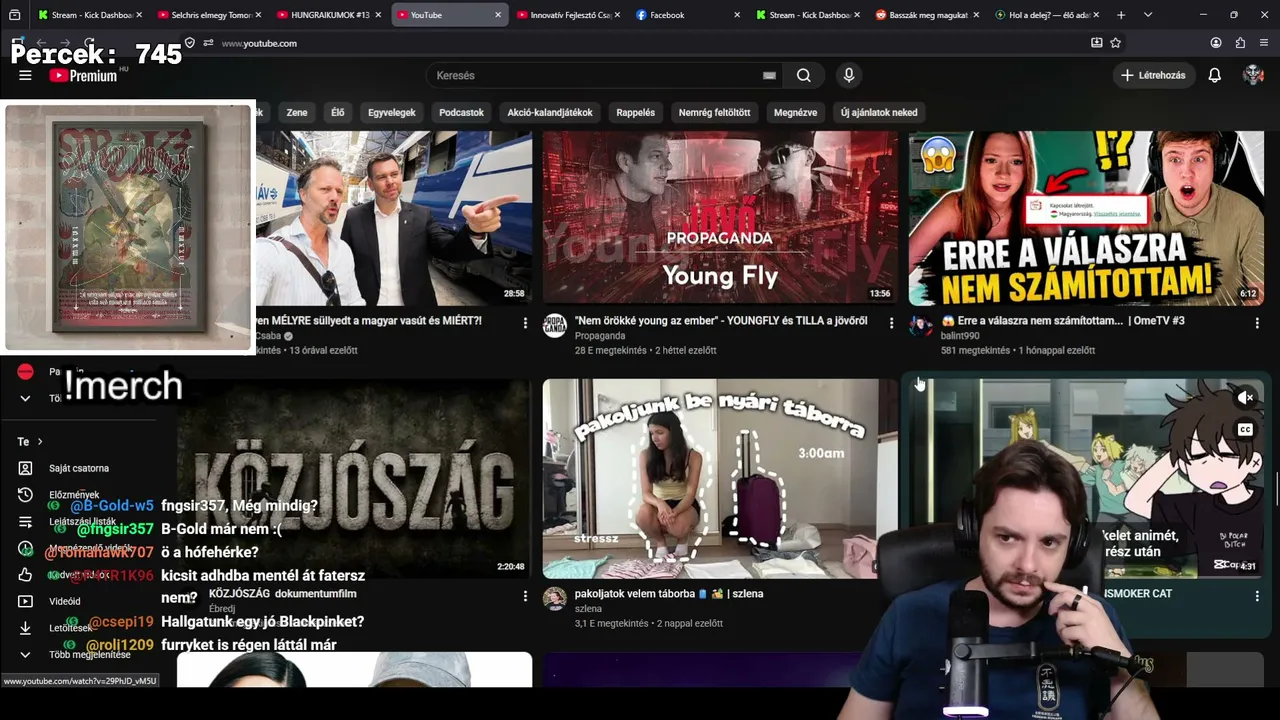This screenshot has width=1280, height=720.
Task: Click the Létrehozás create button
Action: [x=1155, y=75]
